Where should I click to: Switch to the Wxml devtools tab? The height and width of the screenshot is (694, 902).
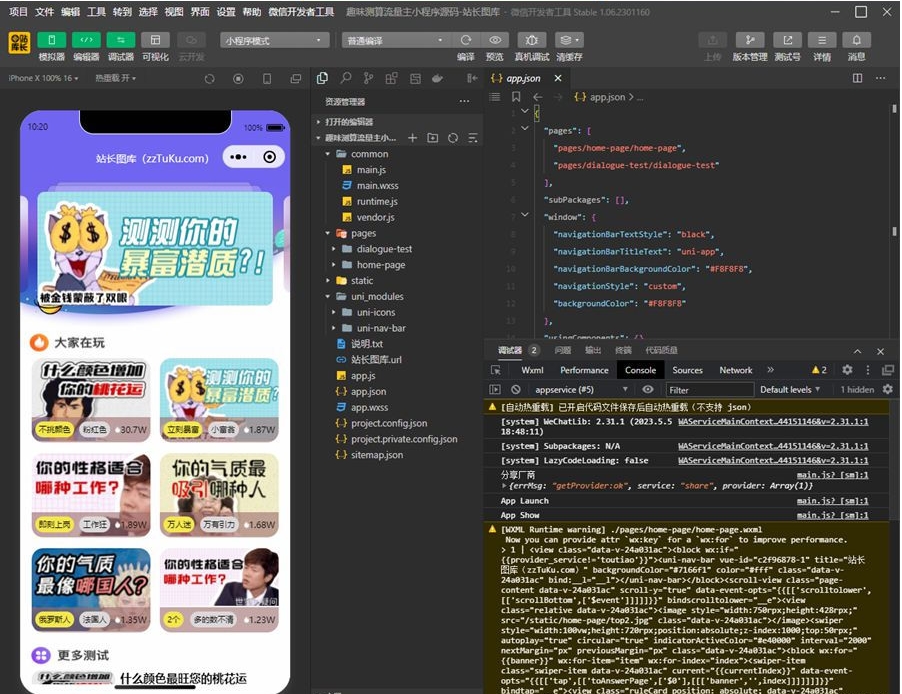click(532, 370)
